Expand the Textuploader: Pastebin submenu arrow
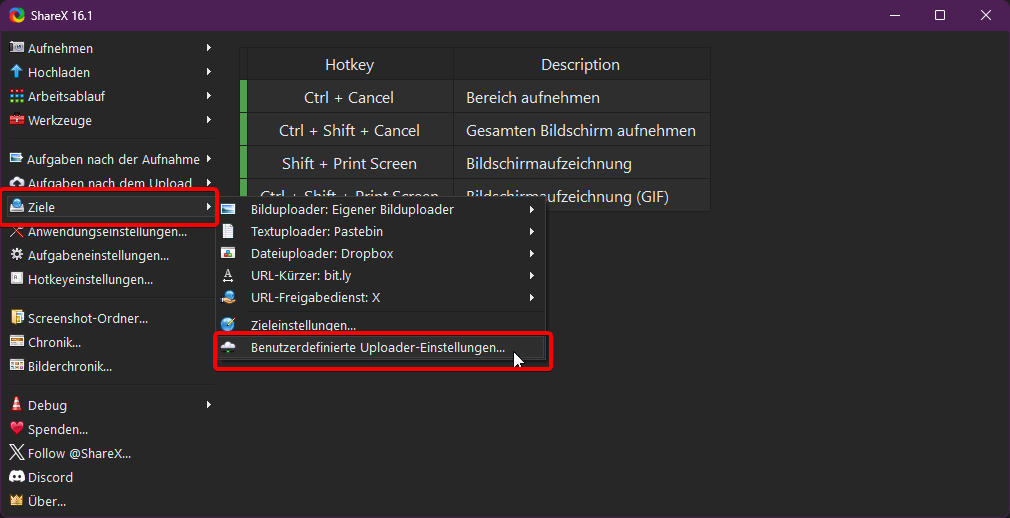The height and width of the screenshot is (518, 1010). 531,232
